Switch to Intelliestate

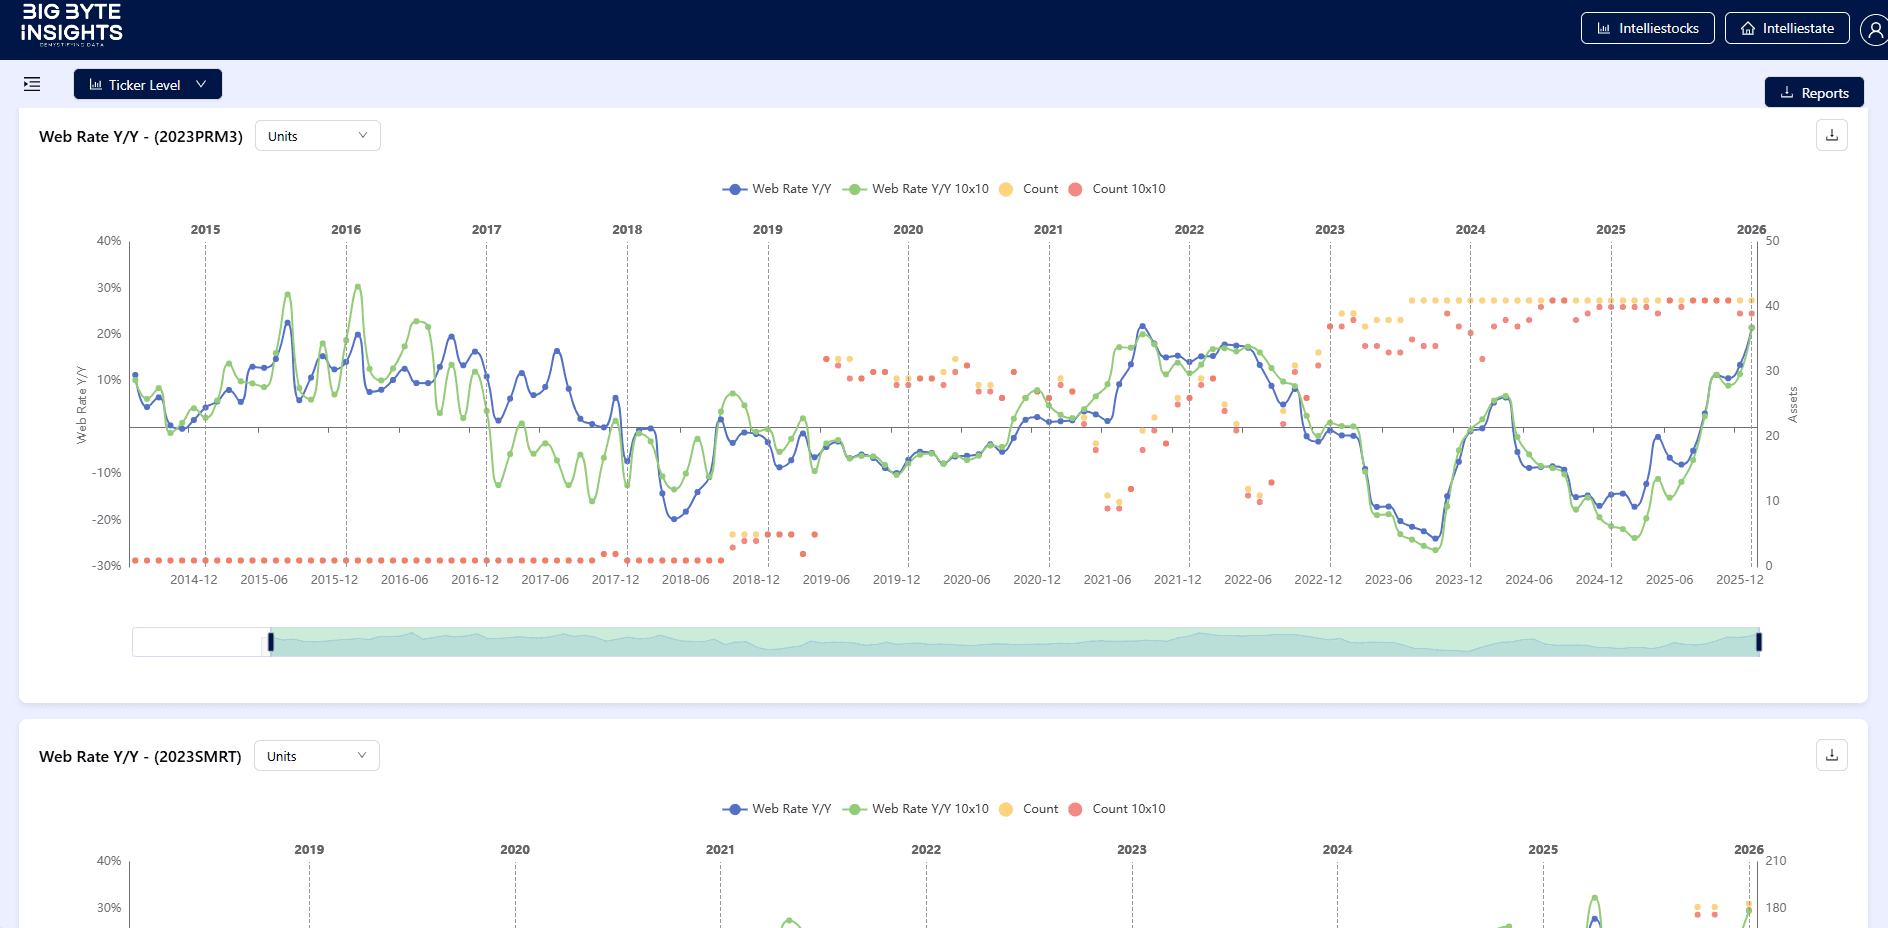(1787, 28)
